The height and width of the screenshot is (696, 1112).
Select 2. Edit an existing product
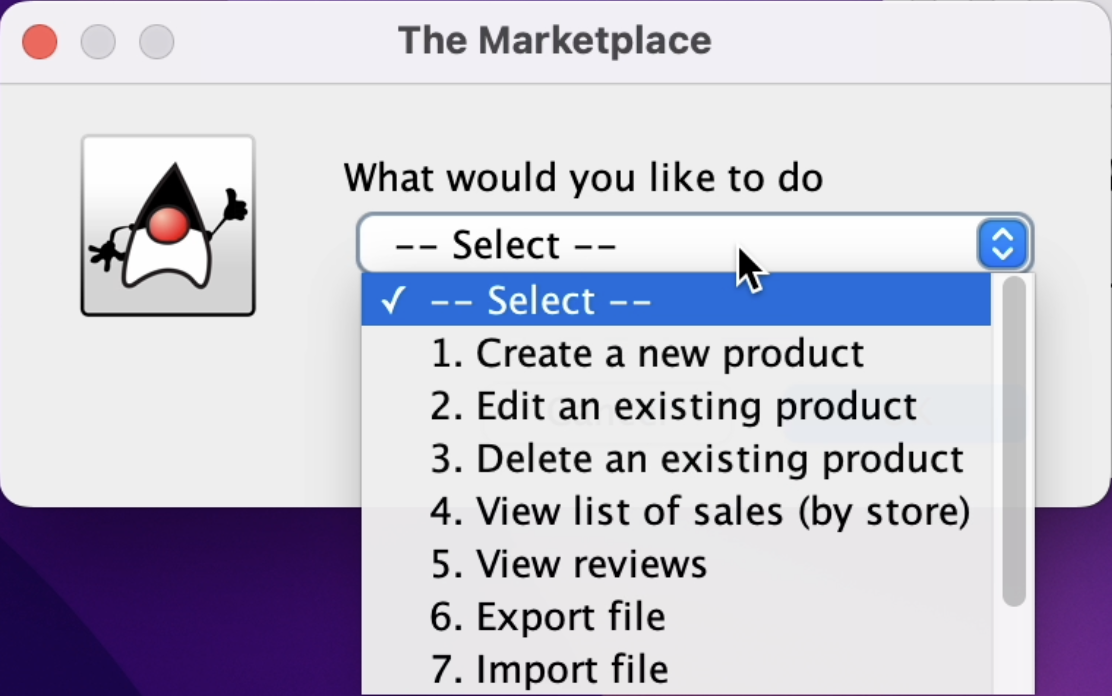click(676, 406)
